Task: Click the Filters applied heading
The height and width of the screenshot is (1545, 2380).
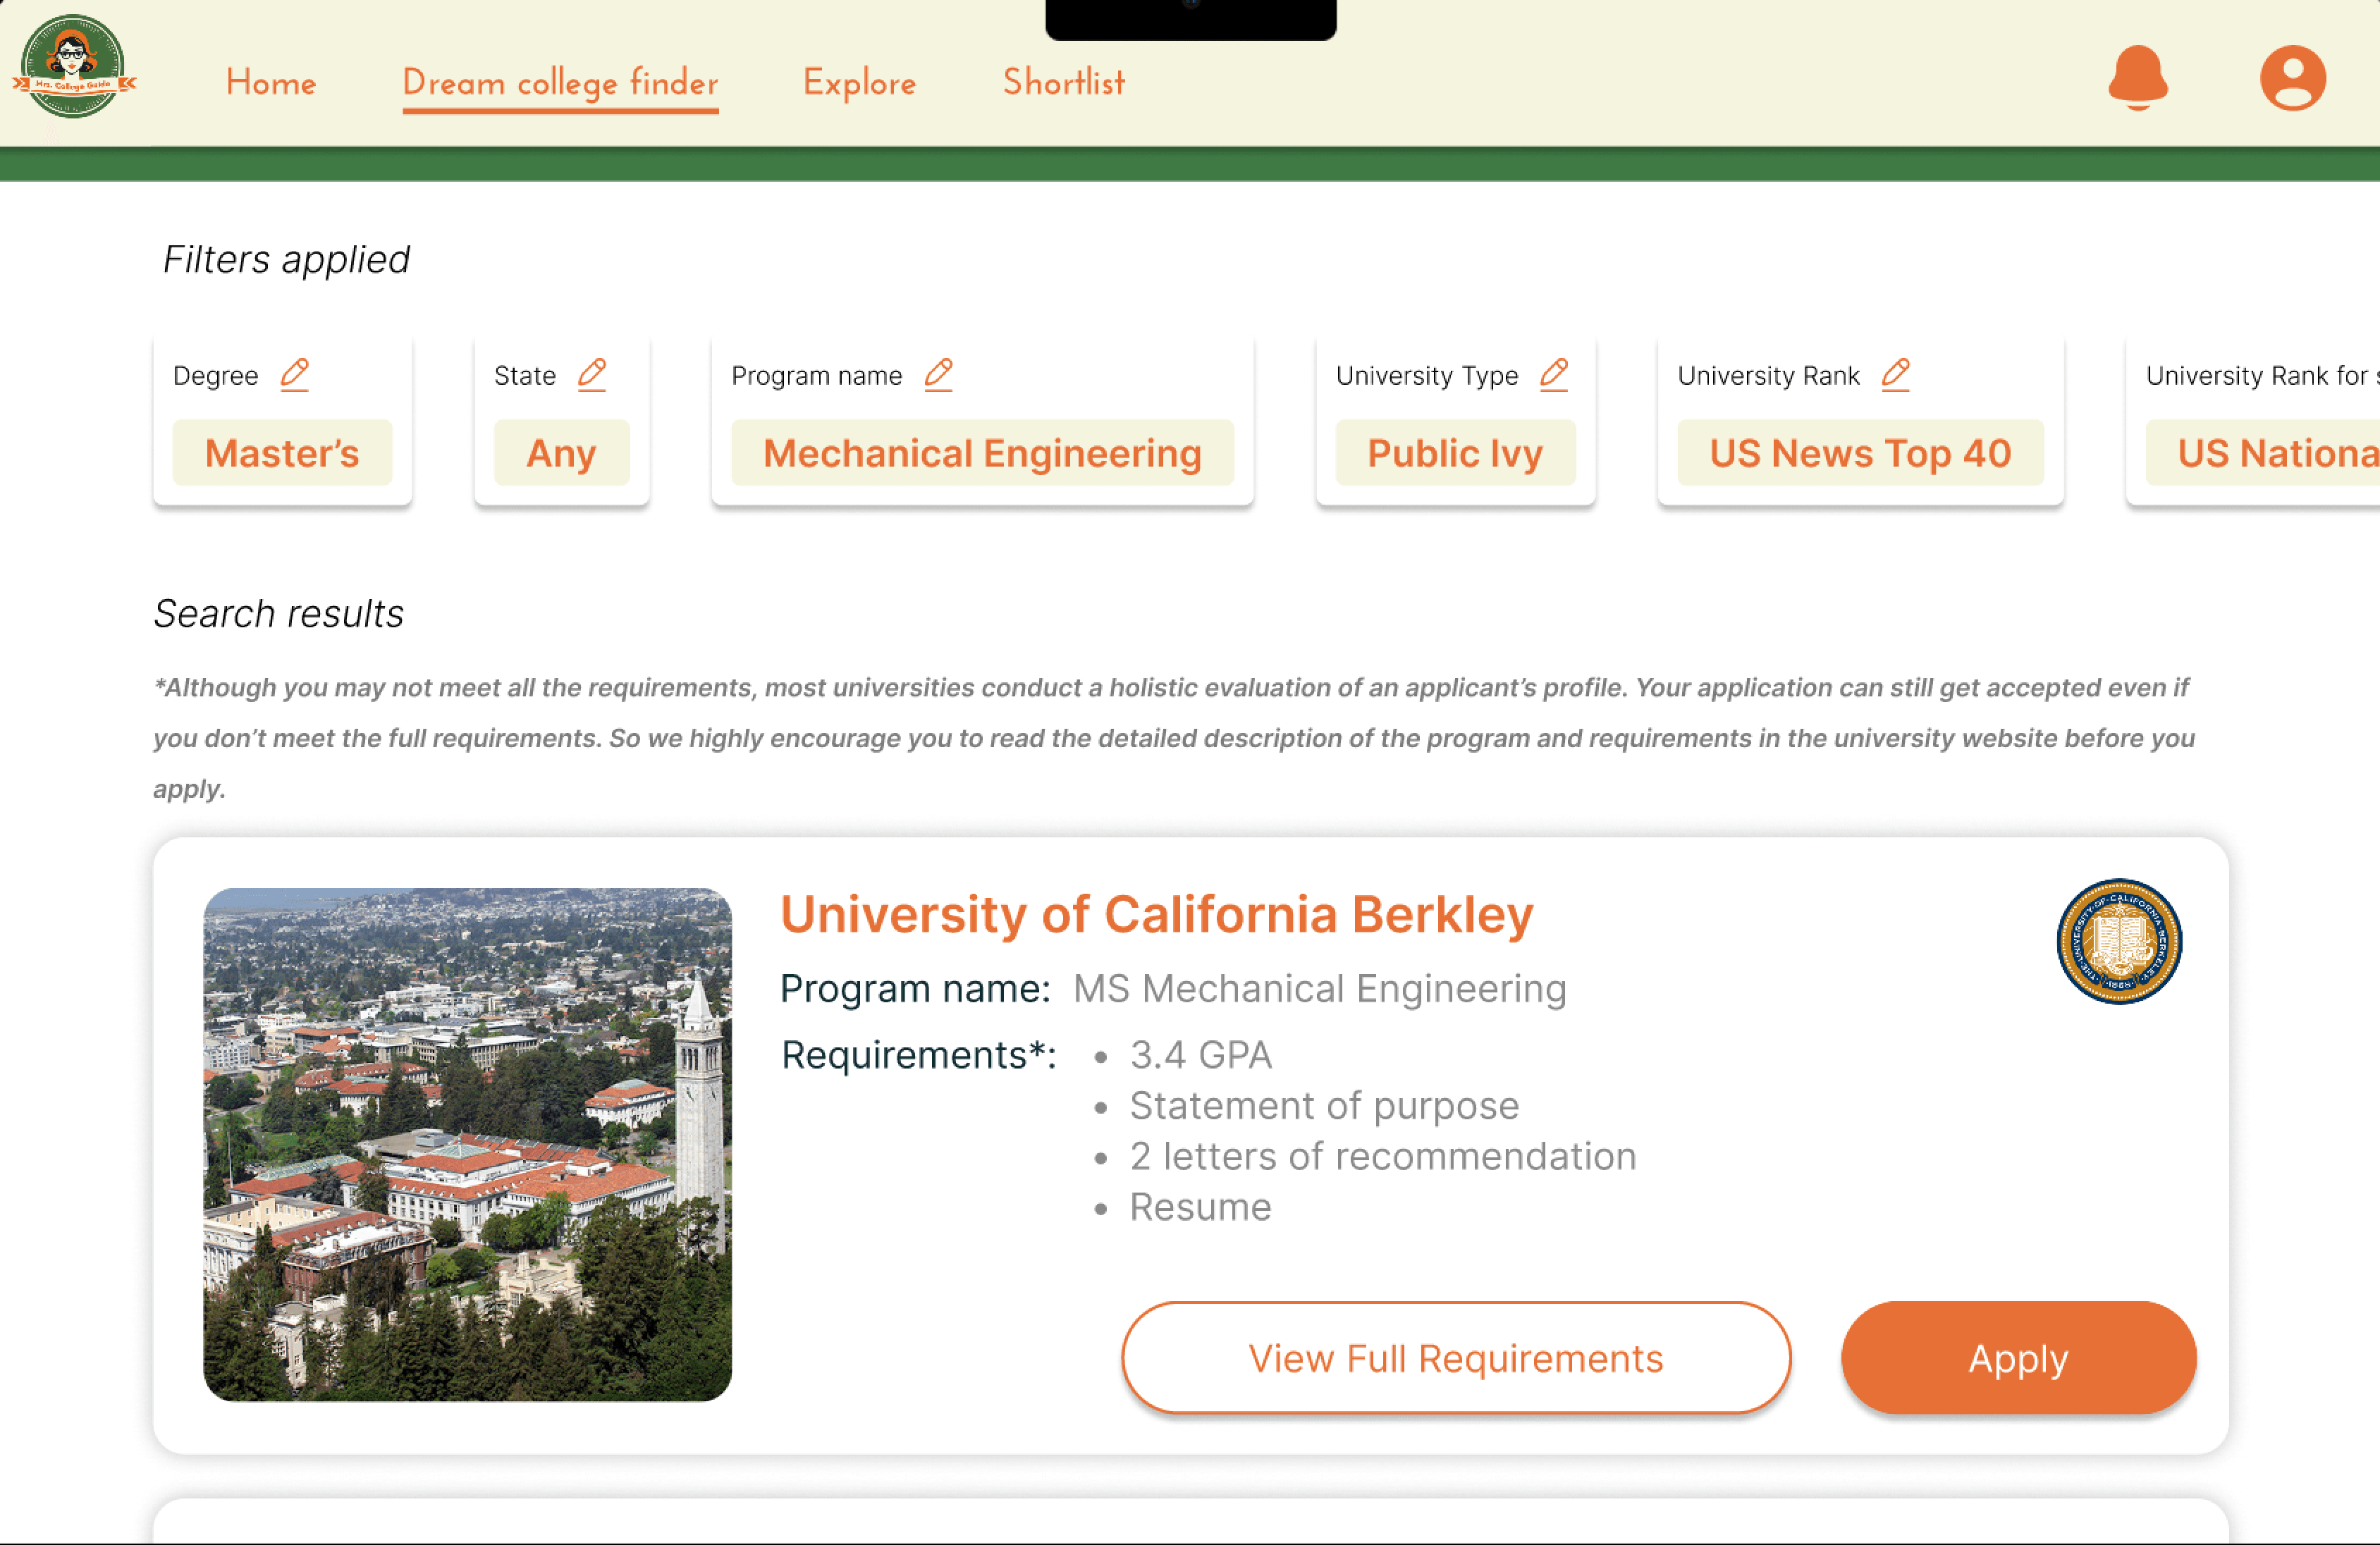Action: pos(286,260)
